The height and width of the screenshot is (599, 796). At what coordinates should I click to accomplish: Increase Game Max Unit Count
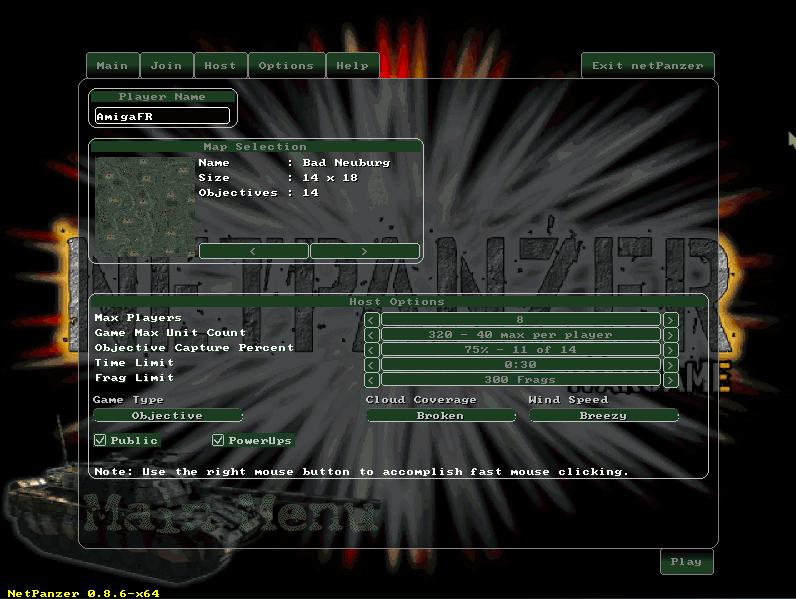(671, 335)
